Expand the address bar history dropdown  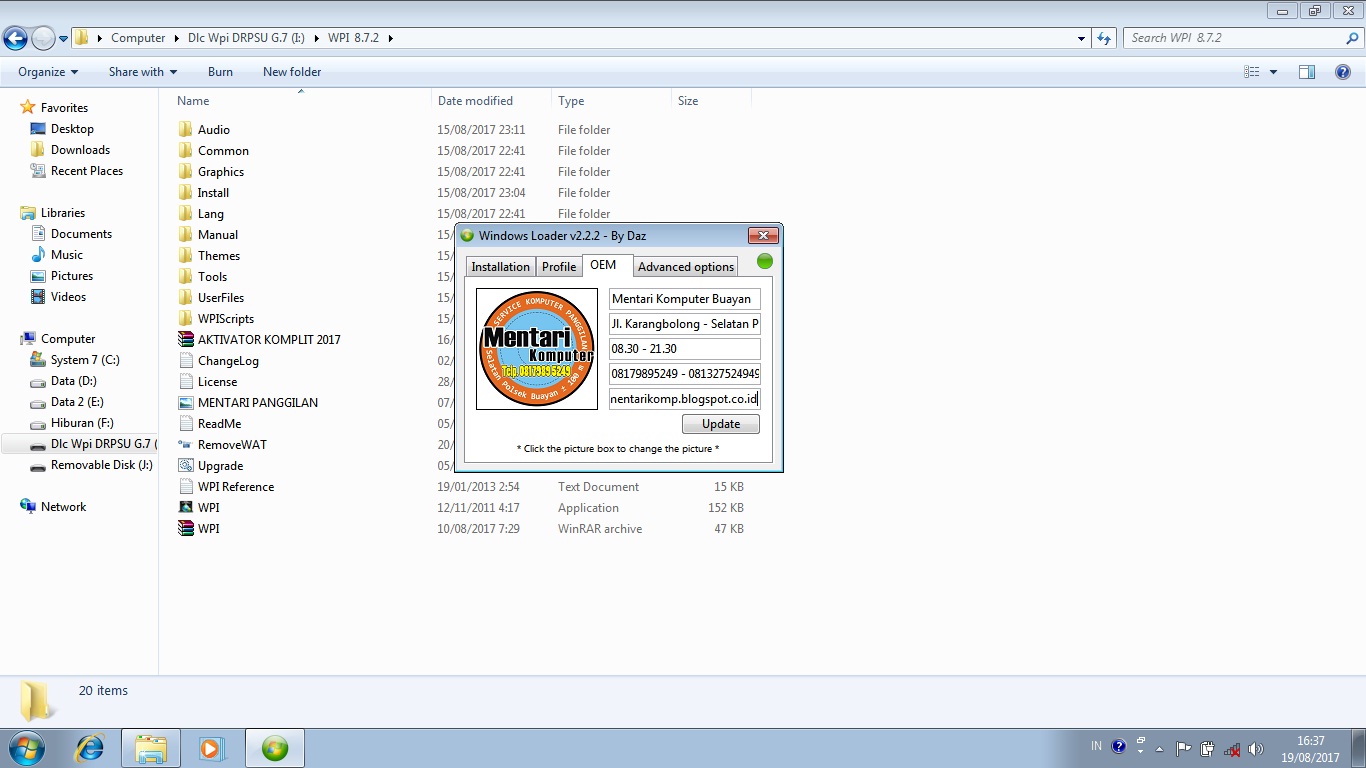click(1082, 39)
